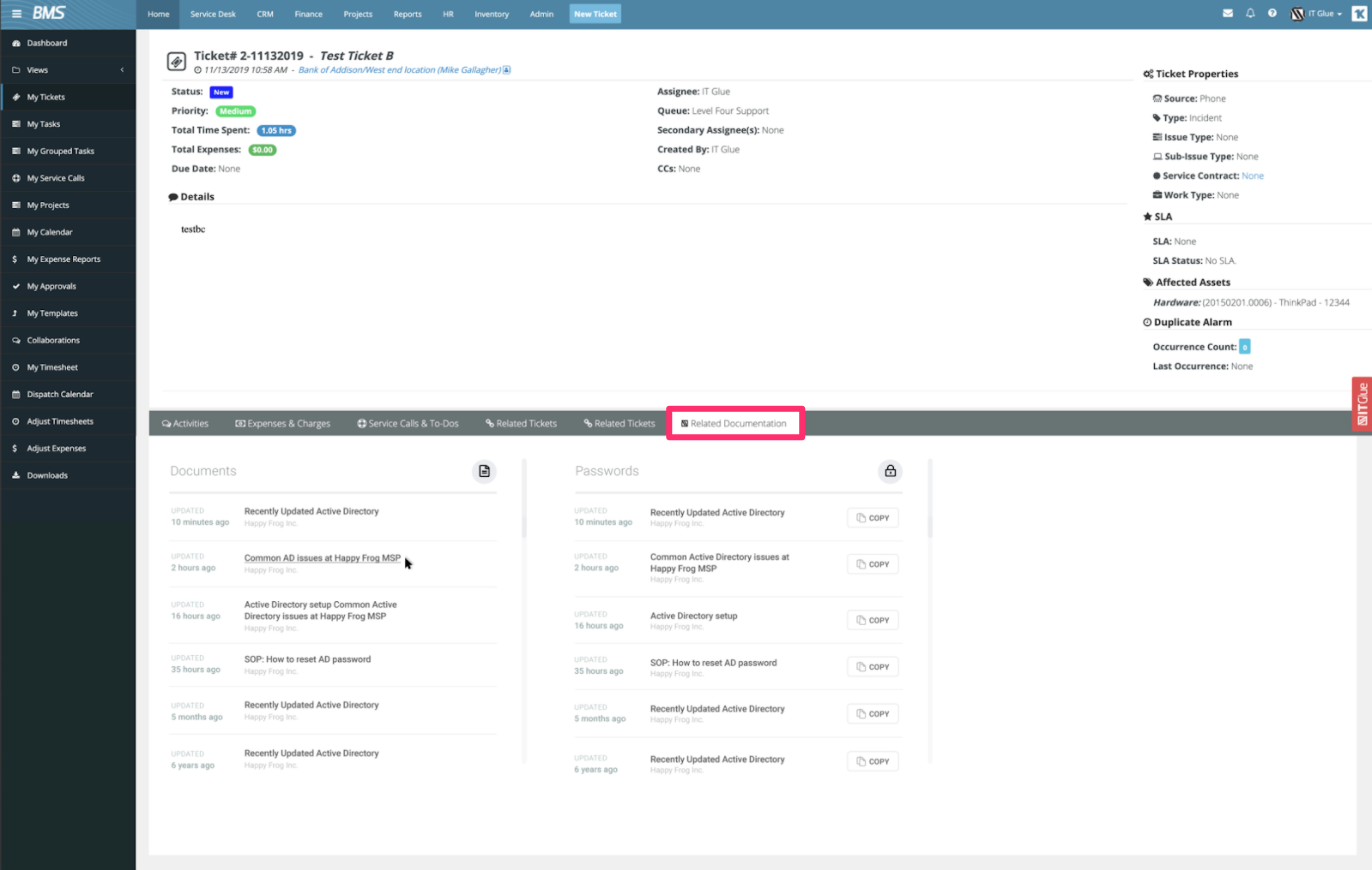The width and height of the screenshot is (1372, 870).
Task: Select the Home menu
Action: click(158, 14)
